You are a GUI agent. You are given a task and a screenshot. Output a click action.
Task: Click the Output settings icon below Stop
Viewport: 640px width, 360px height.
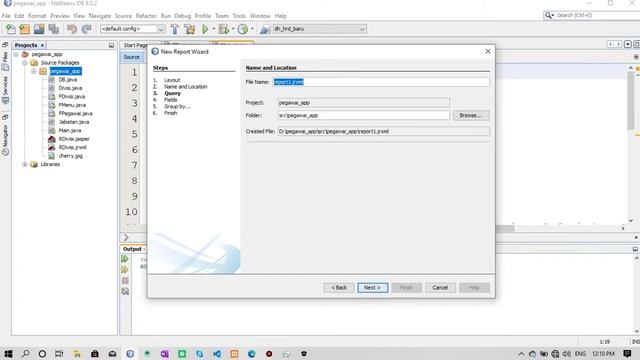pos(125,291)
